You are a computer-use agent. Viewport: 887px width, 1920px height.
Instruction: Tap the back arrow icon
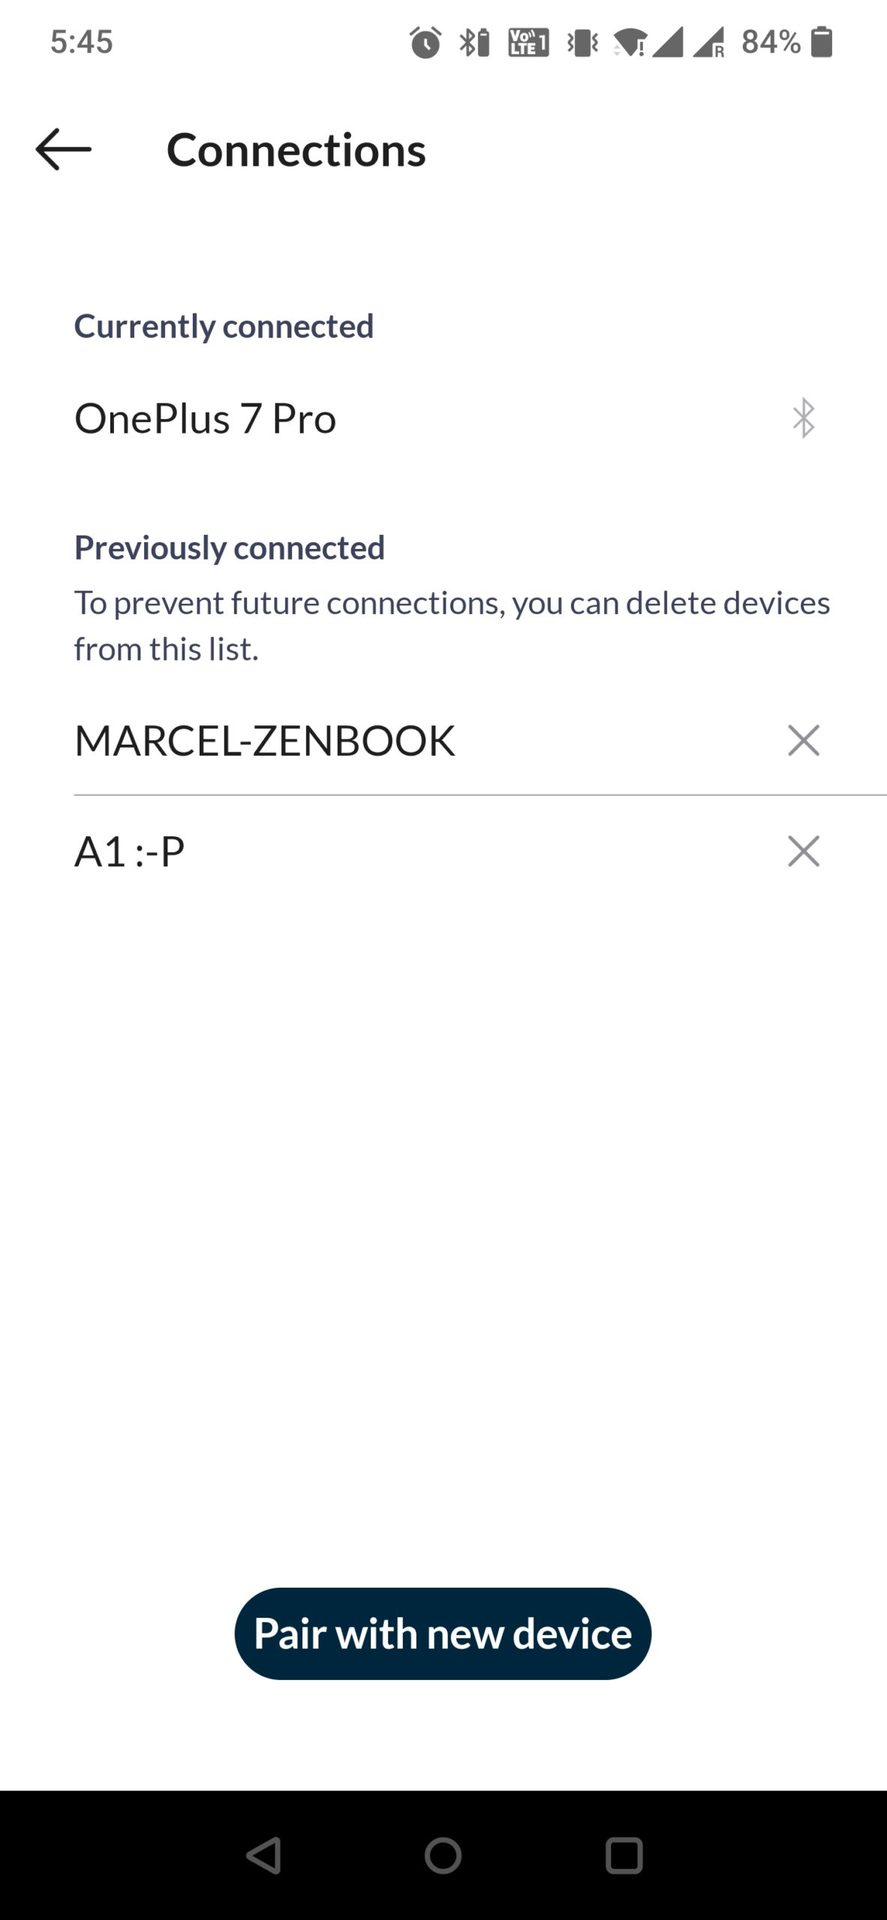point(63,150)
